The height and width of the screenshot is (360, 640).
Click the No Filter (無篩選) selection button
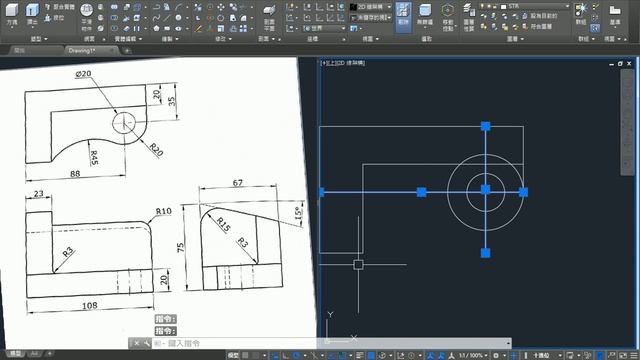pos(425,16)
